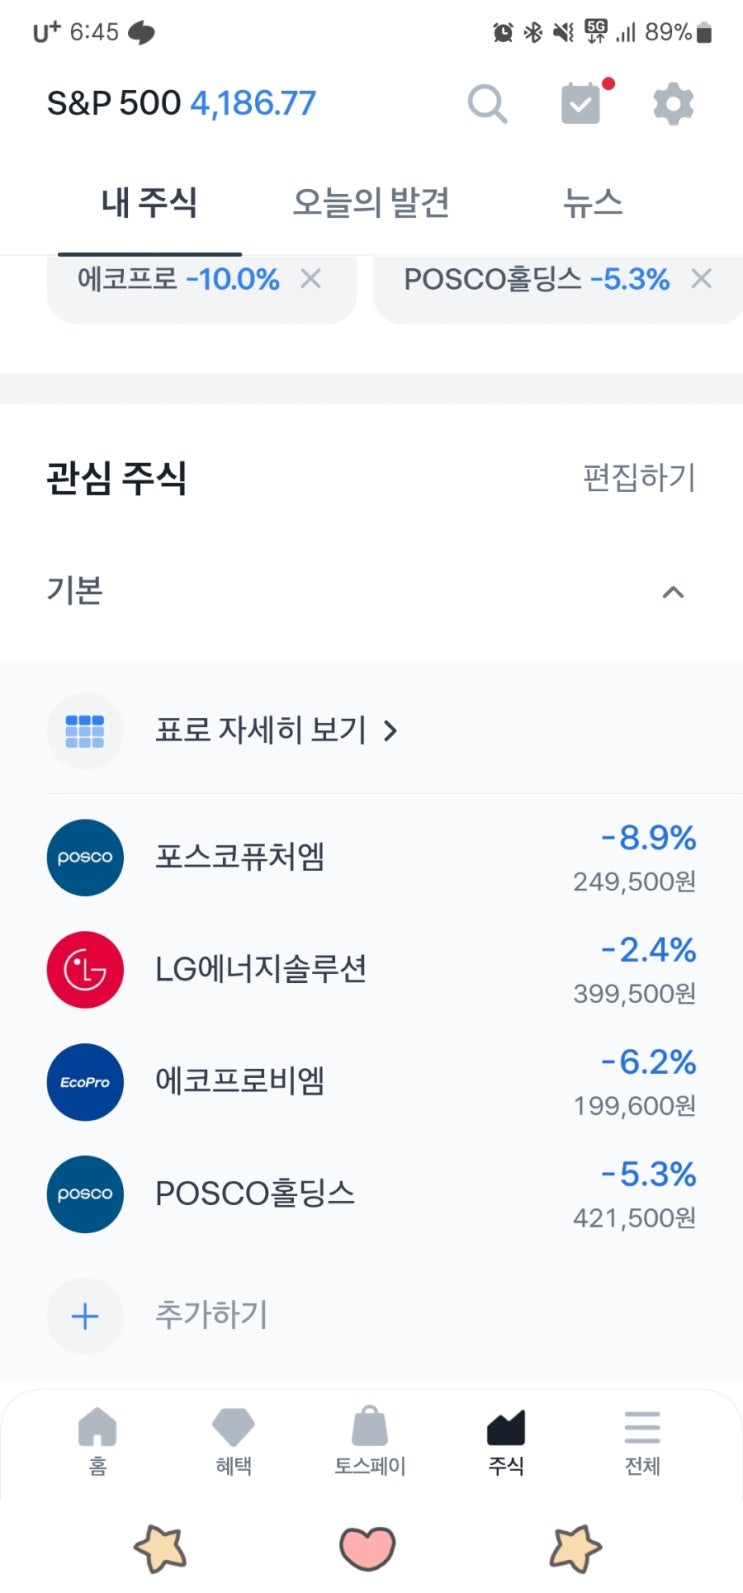743x1593 pixels.
Task: Open 표로 자세히 보기 table view
Action: click(x=275, y=731)
